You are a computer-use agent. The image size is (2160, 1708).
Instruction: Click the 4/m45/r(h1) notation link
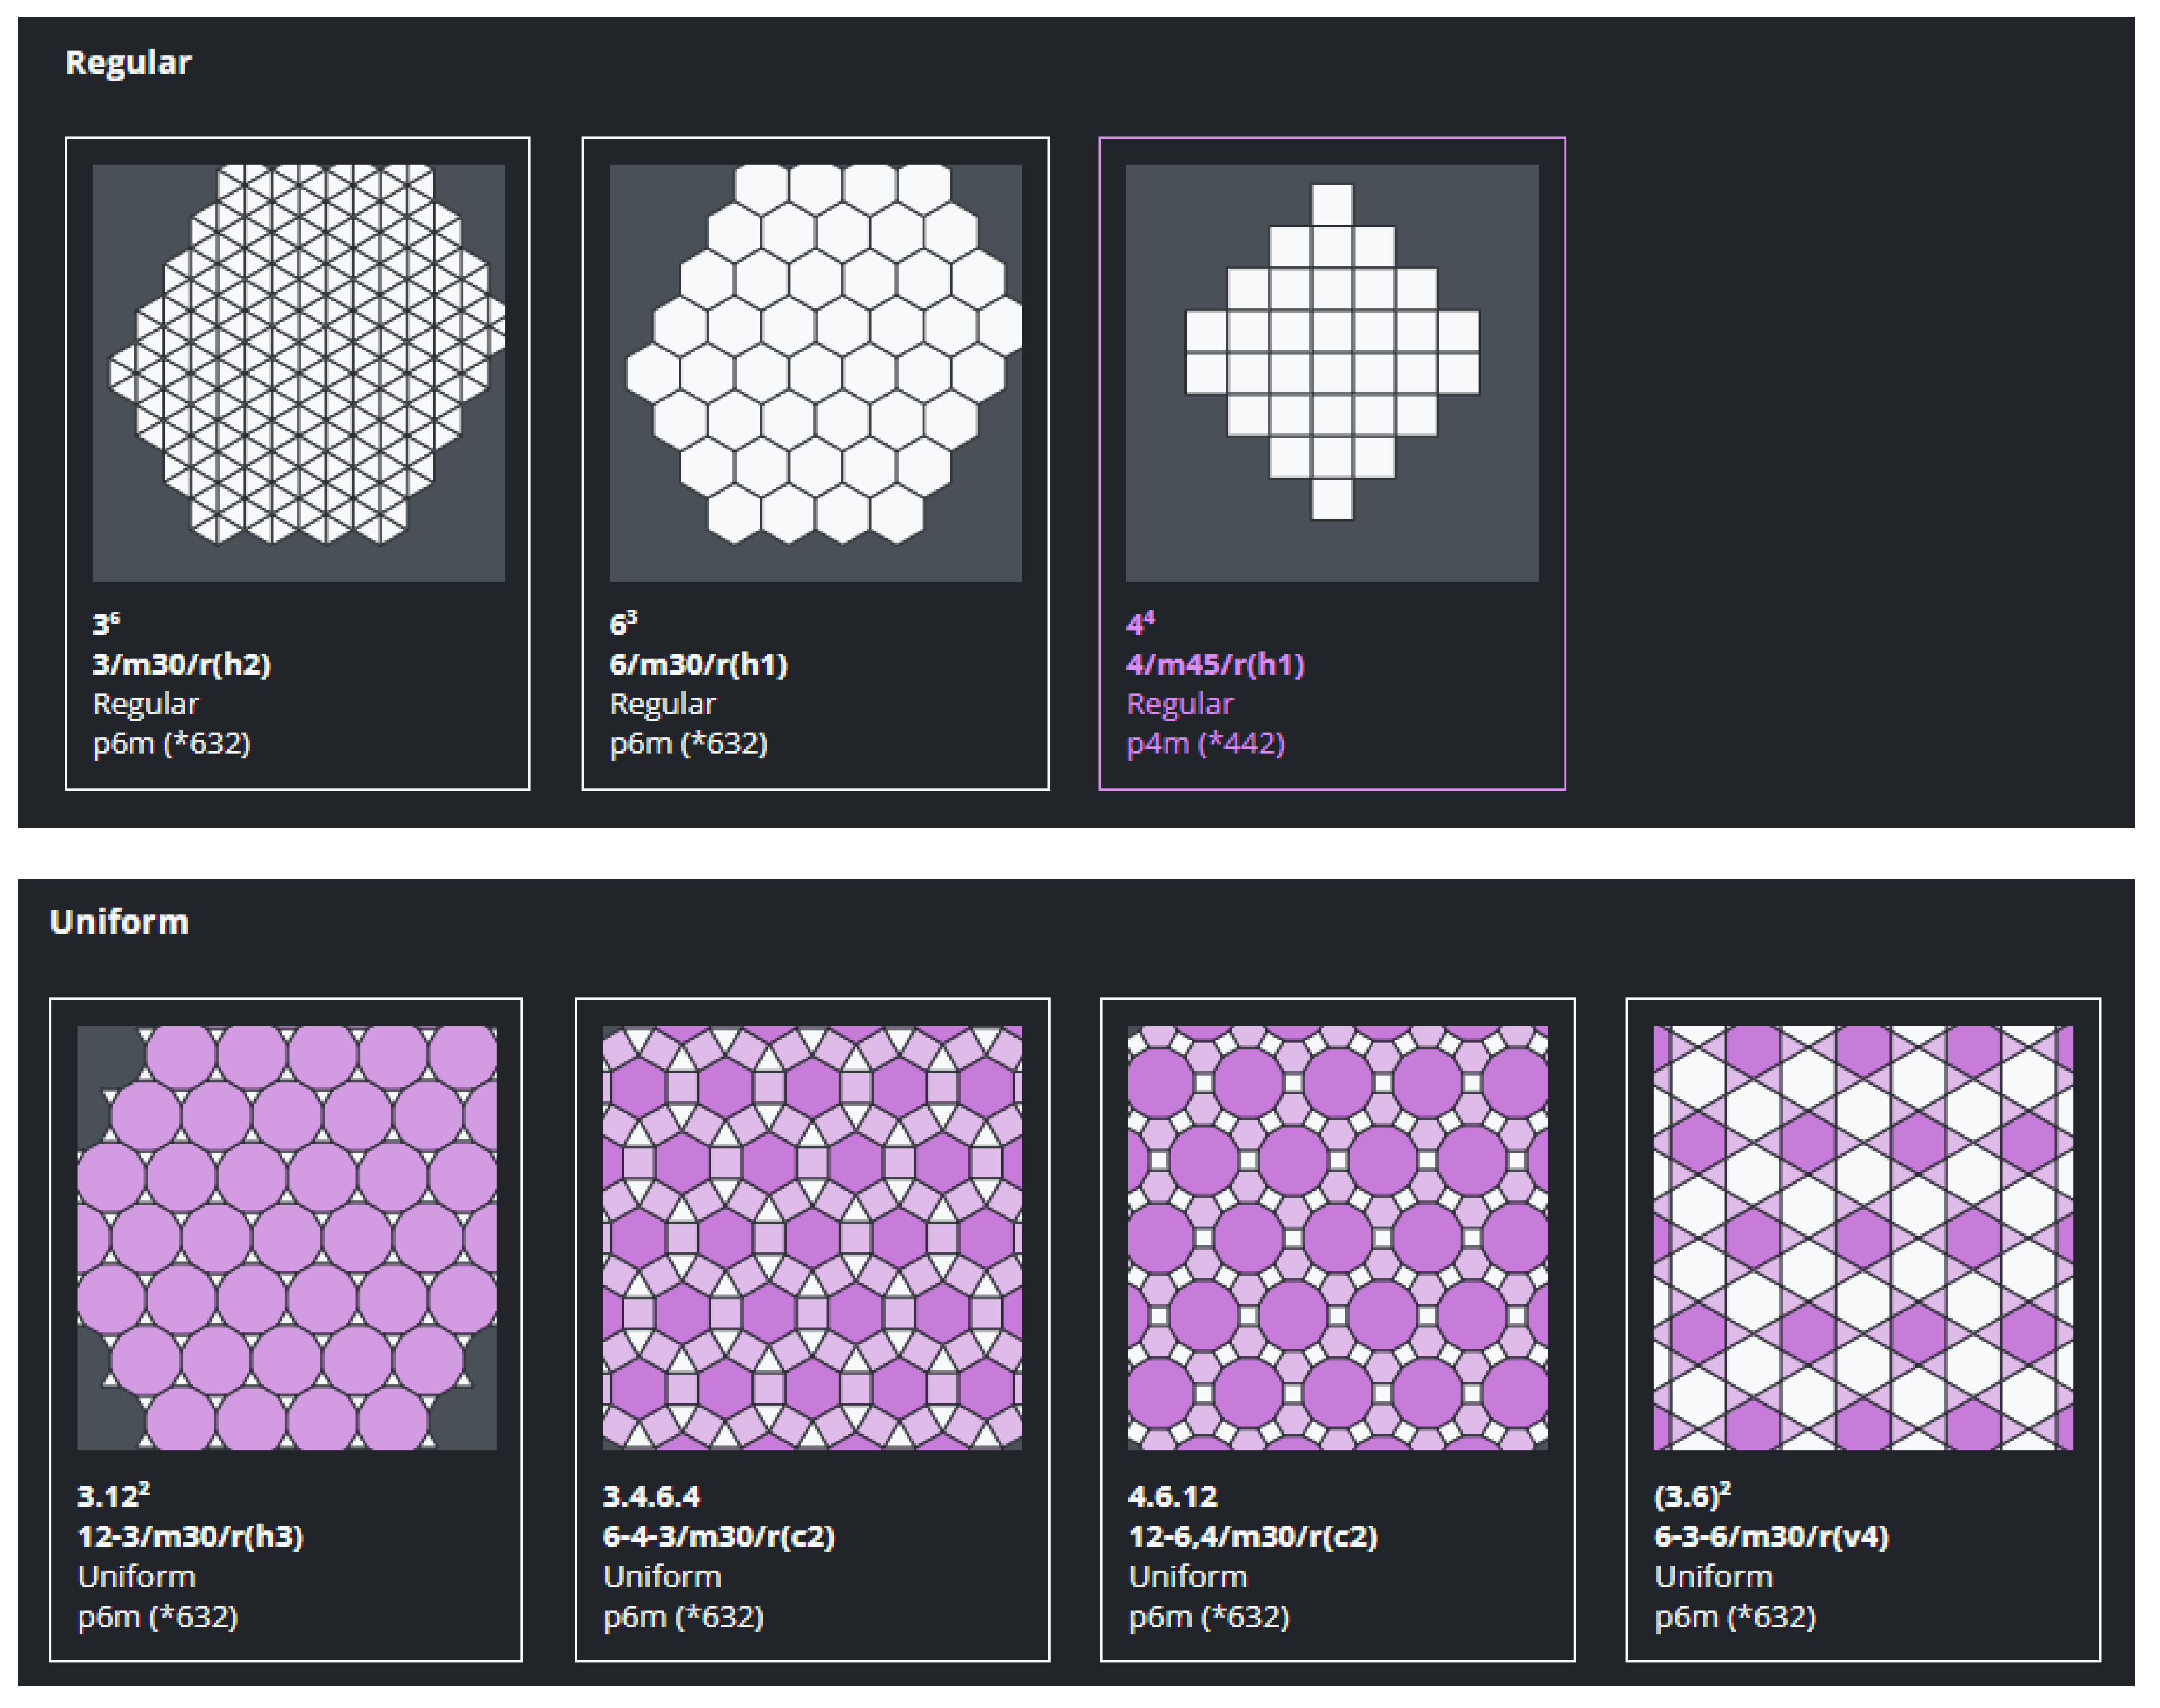[x=1215, y=664]
